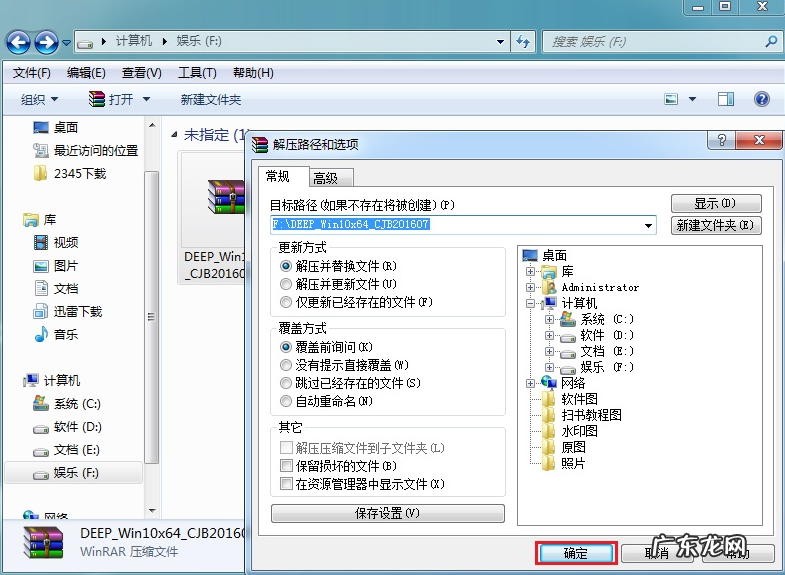Open the 组织 dropdown menu
The width and height of the screenshot is (785, 575).
(40, 99)
